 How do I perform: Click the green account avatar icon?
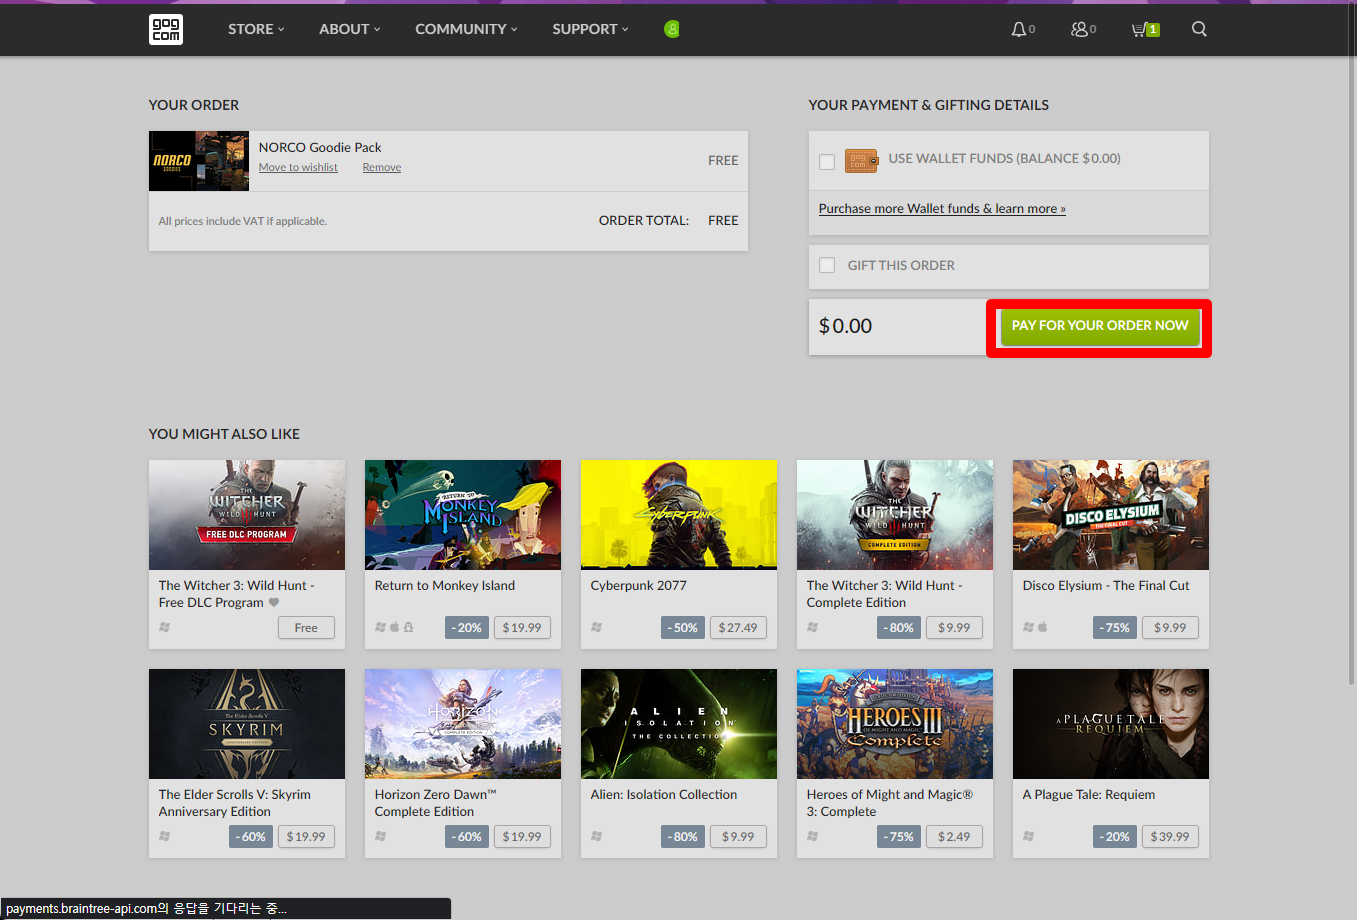tap(672, 29)
